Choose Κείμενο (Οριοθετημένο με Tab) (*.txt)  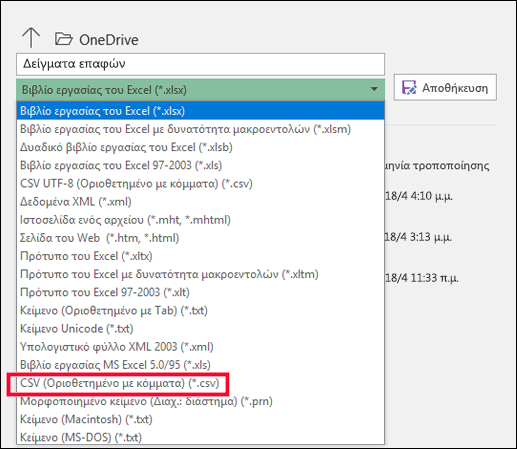(200, 311)
